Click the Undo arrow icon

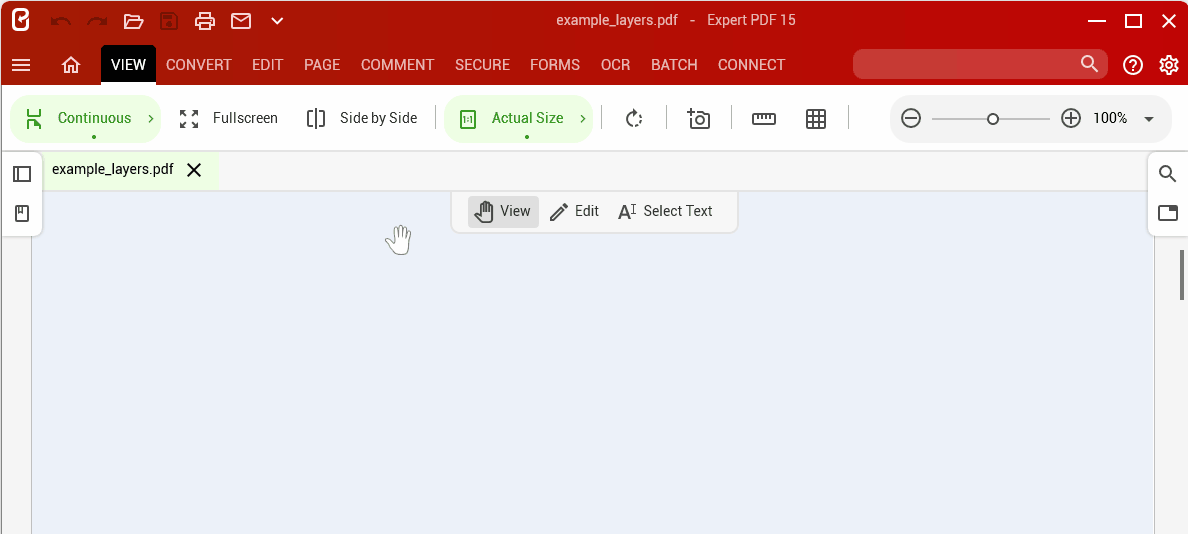61,21
